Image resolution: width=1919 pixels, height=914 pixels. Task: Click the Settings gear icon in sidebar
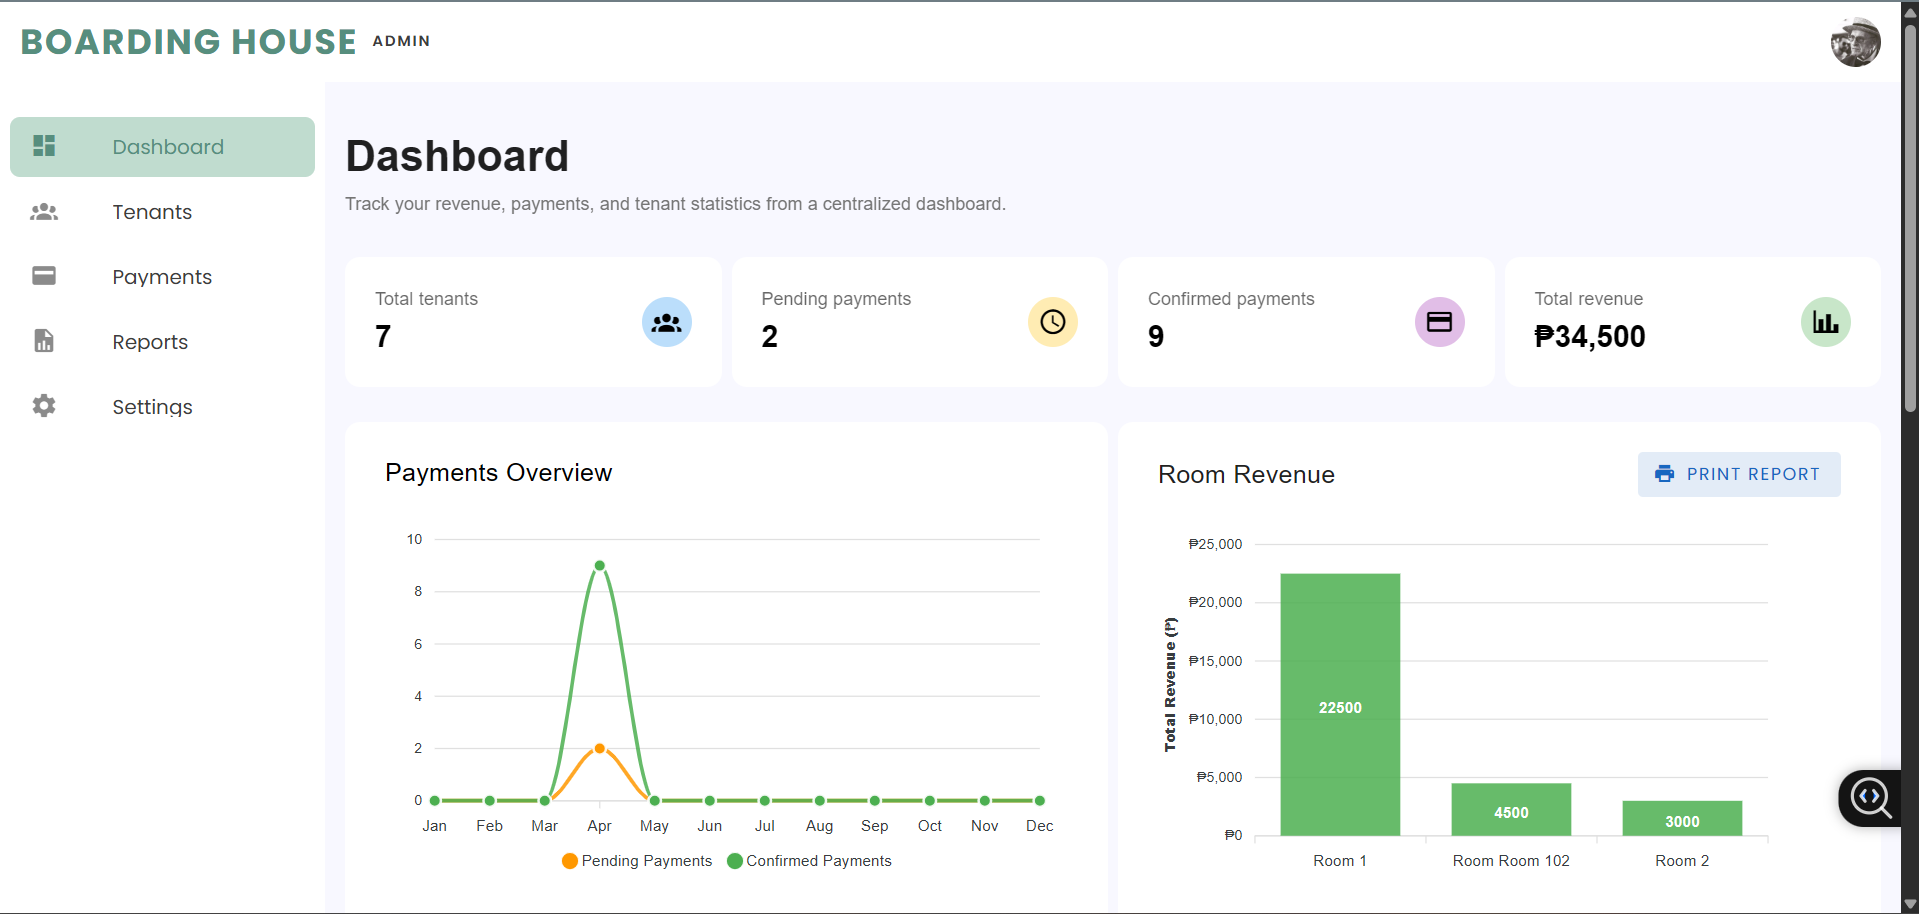(x=44, y=406)
